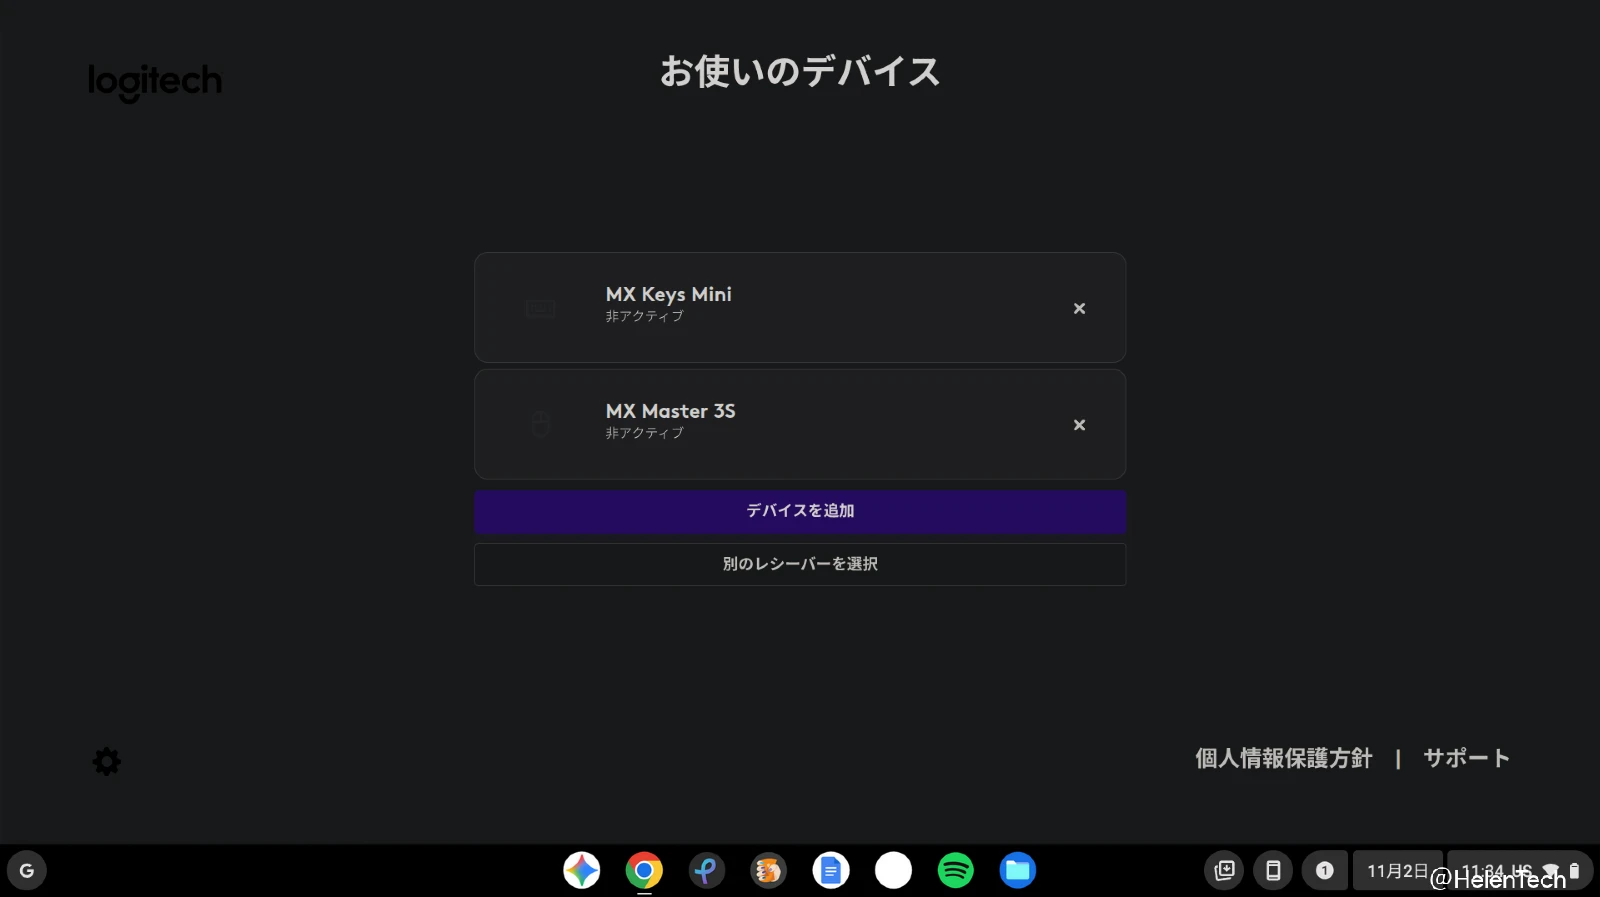
Task: Open the screen capture tray icon
Action: 1224,870
